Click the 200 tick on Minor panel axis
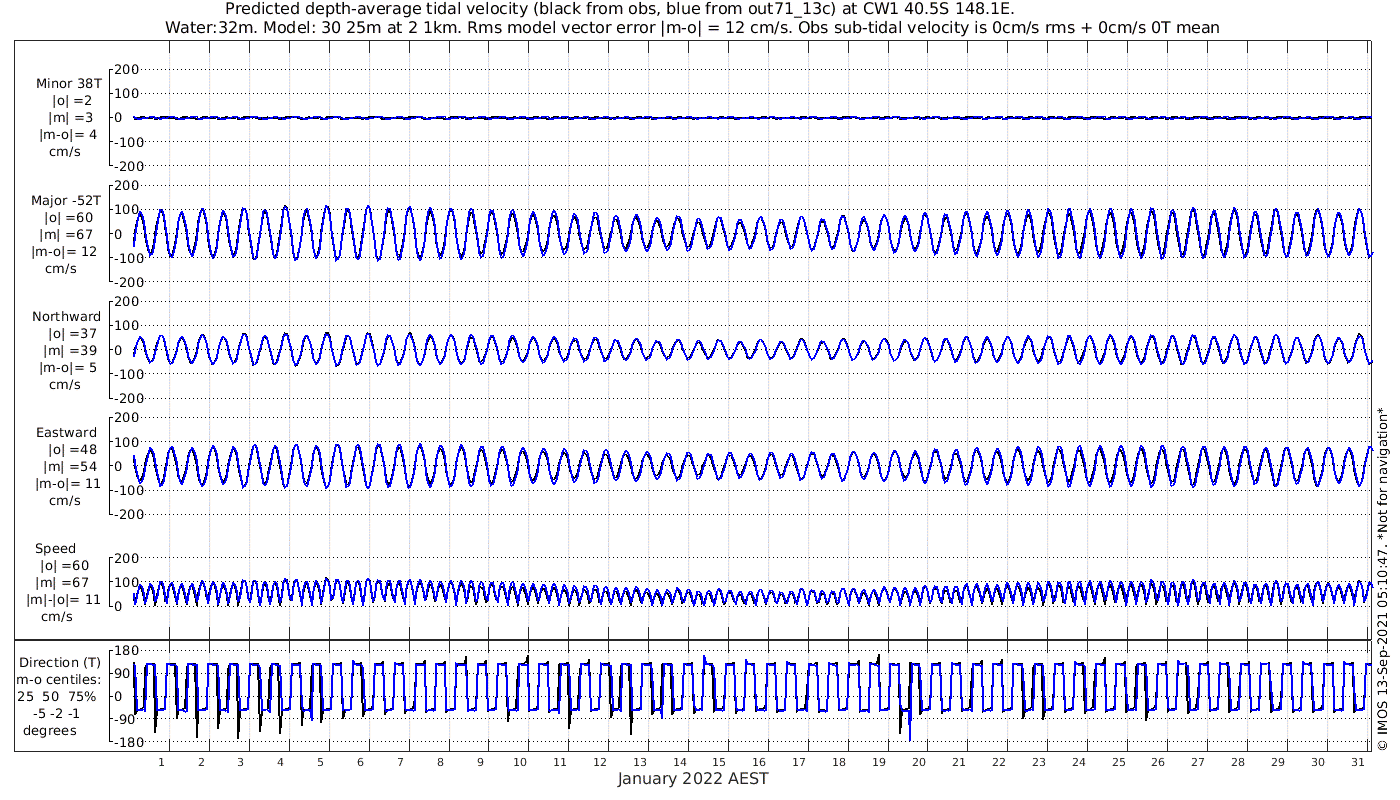Image resolution: width=1400 pixels, height=800 pixels. point(126,69)
